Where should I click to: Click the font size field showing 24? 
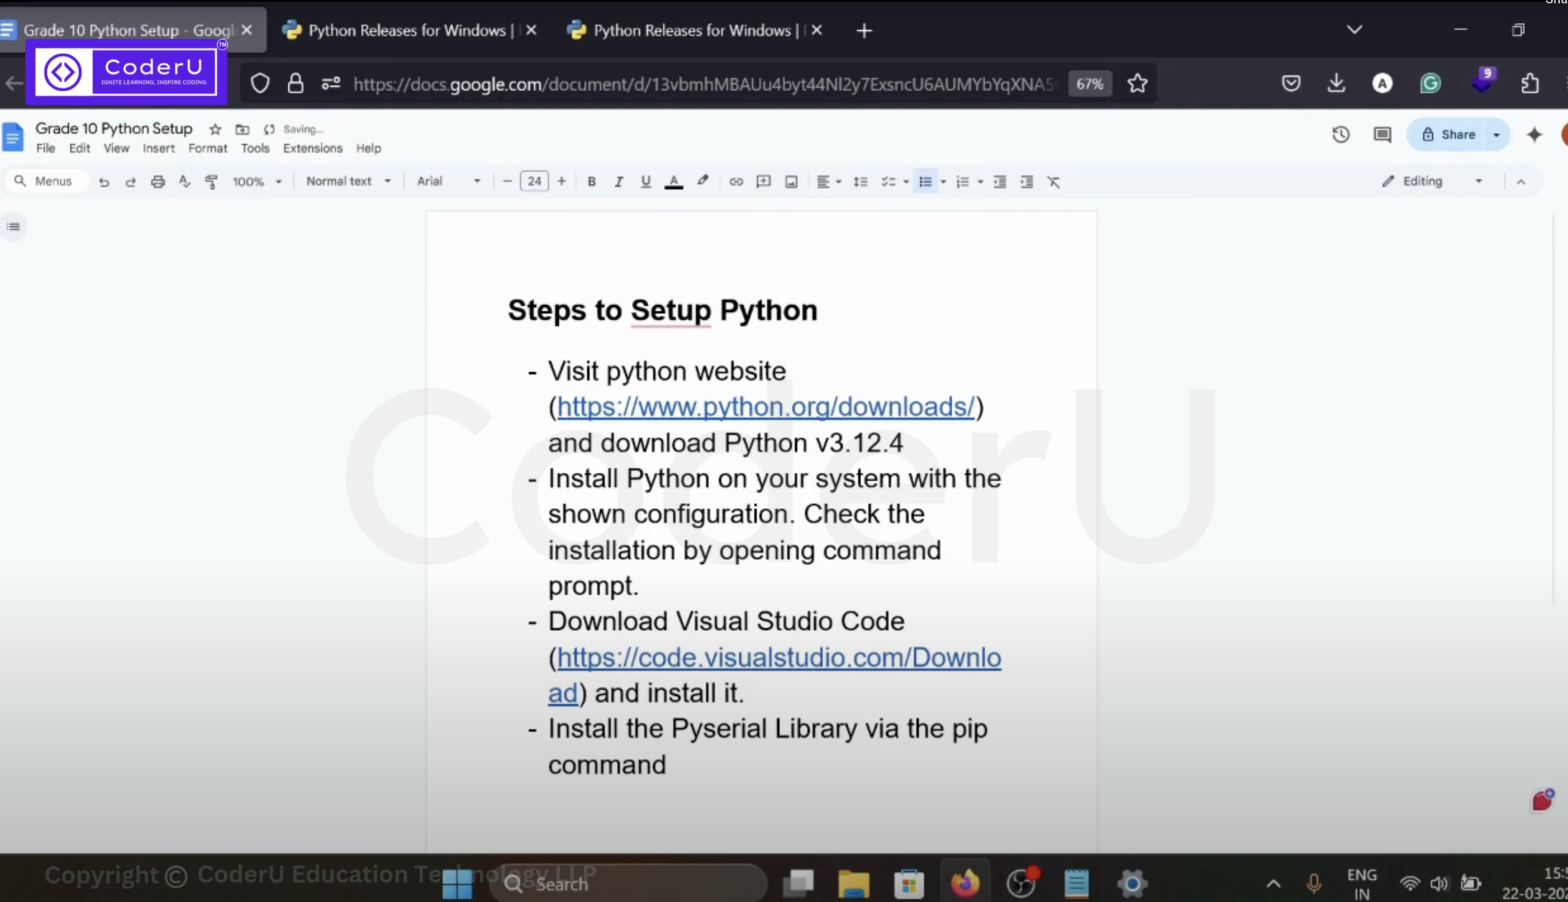click(x=534, y=182)
